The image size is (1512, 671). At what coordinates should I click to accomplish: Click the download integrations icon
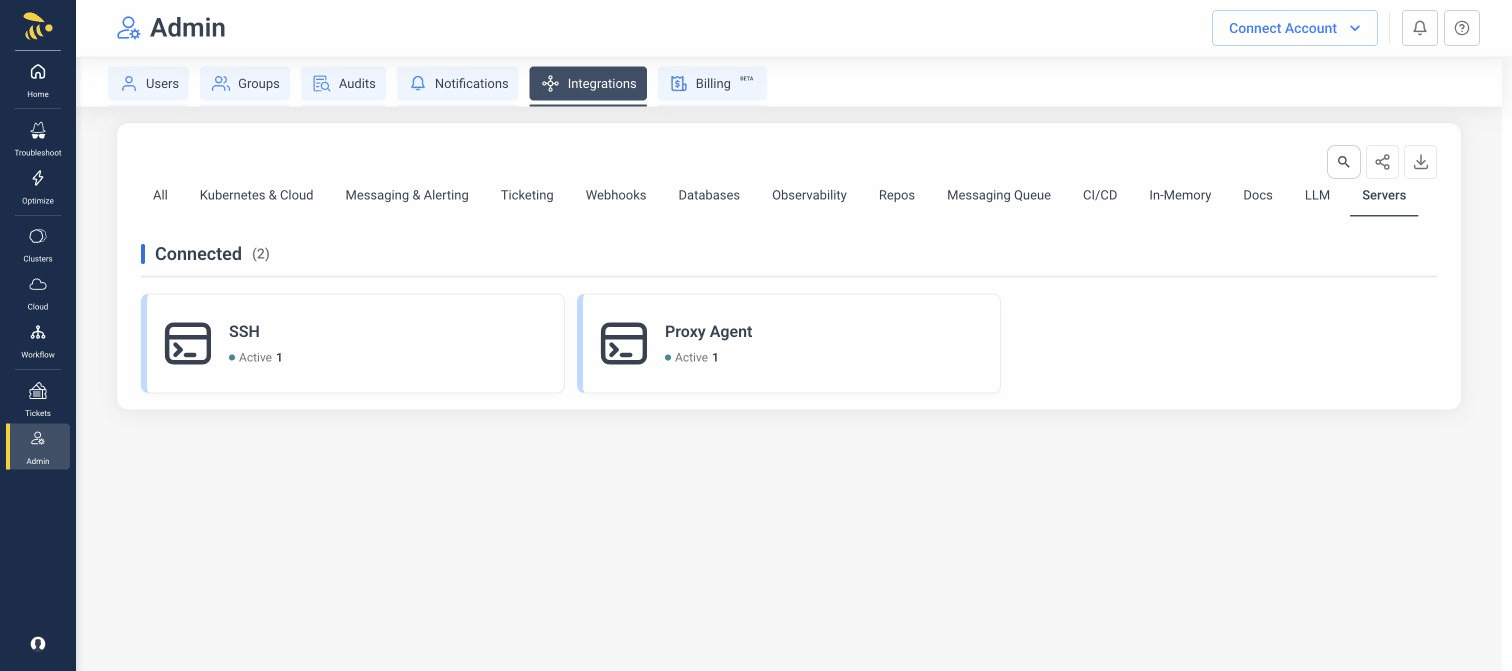[x=1421, y=162]
